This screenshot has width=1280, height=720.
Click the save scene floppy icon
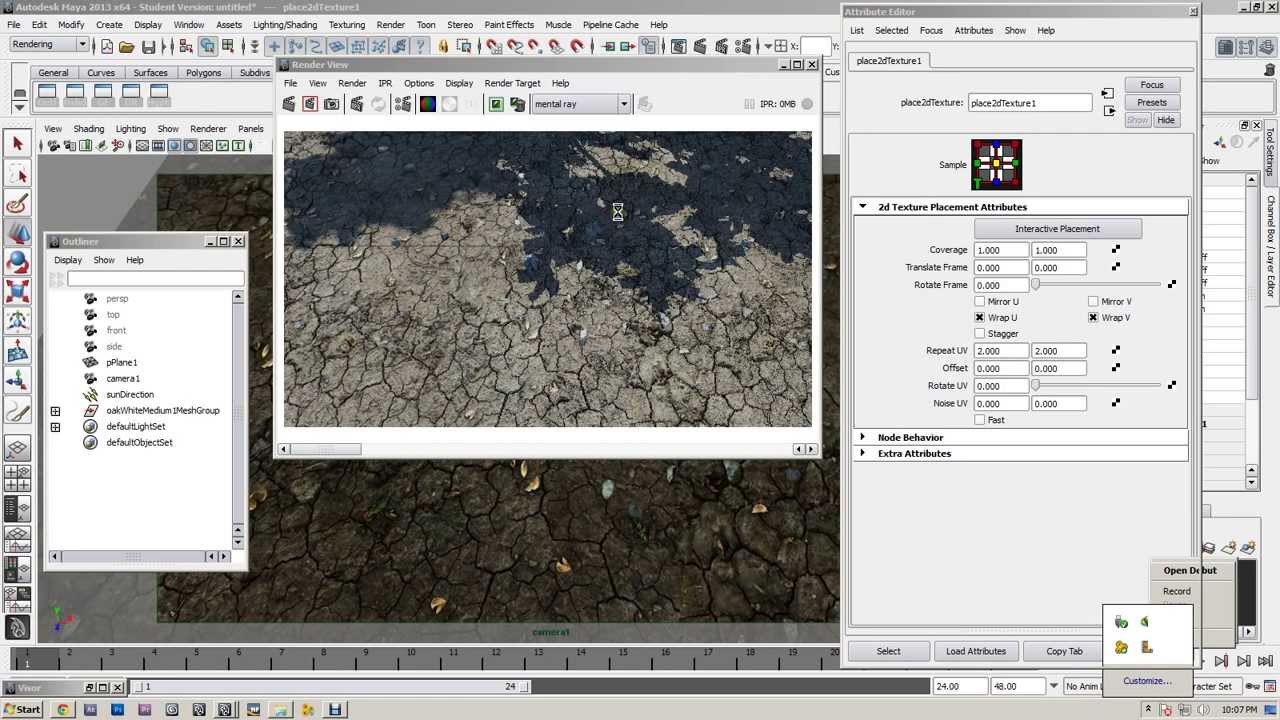(x=149, y=46)
